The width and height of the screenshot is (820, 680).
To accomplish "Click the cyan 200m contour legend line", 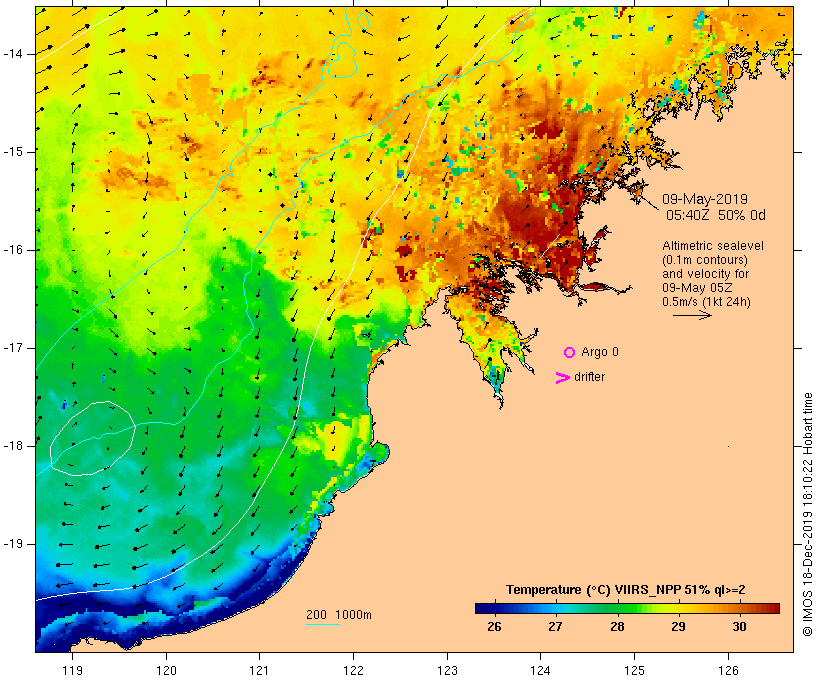I will tap(323, 624).
